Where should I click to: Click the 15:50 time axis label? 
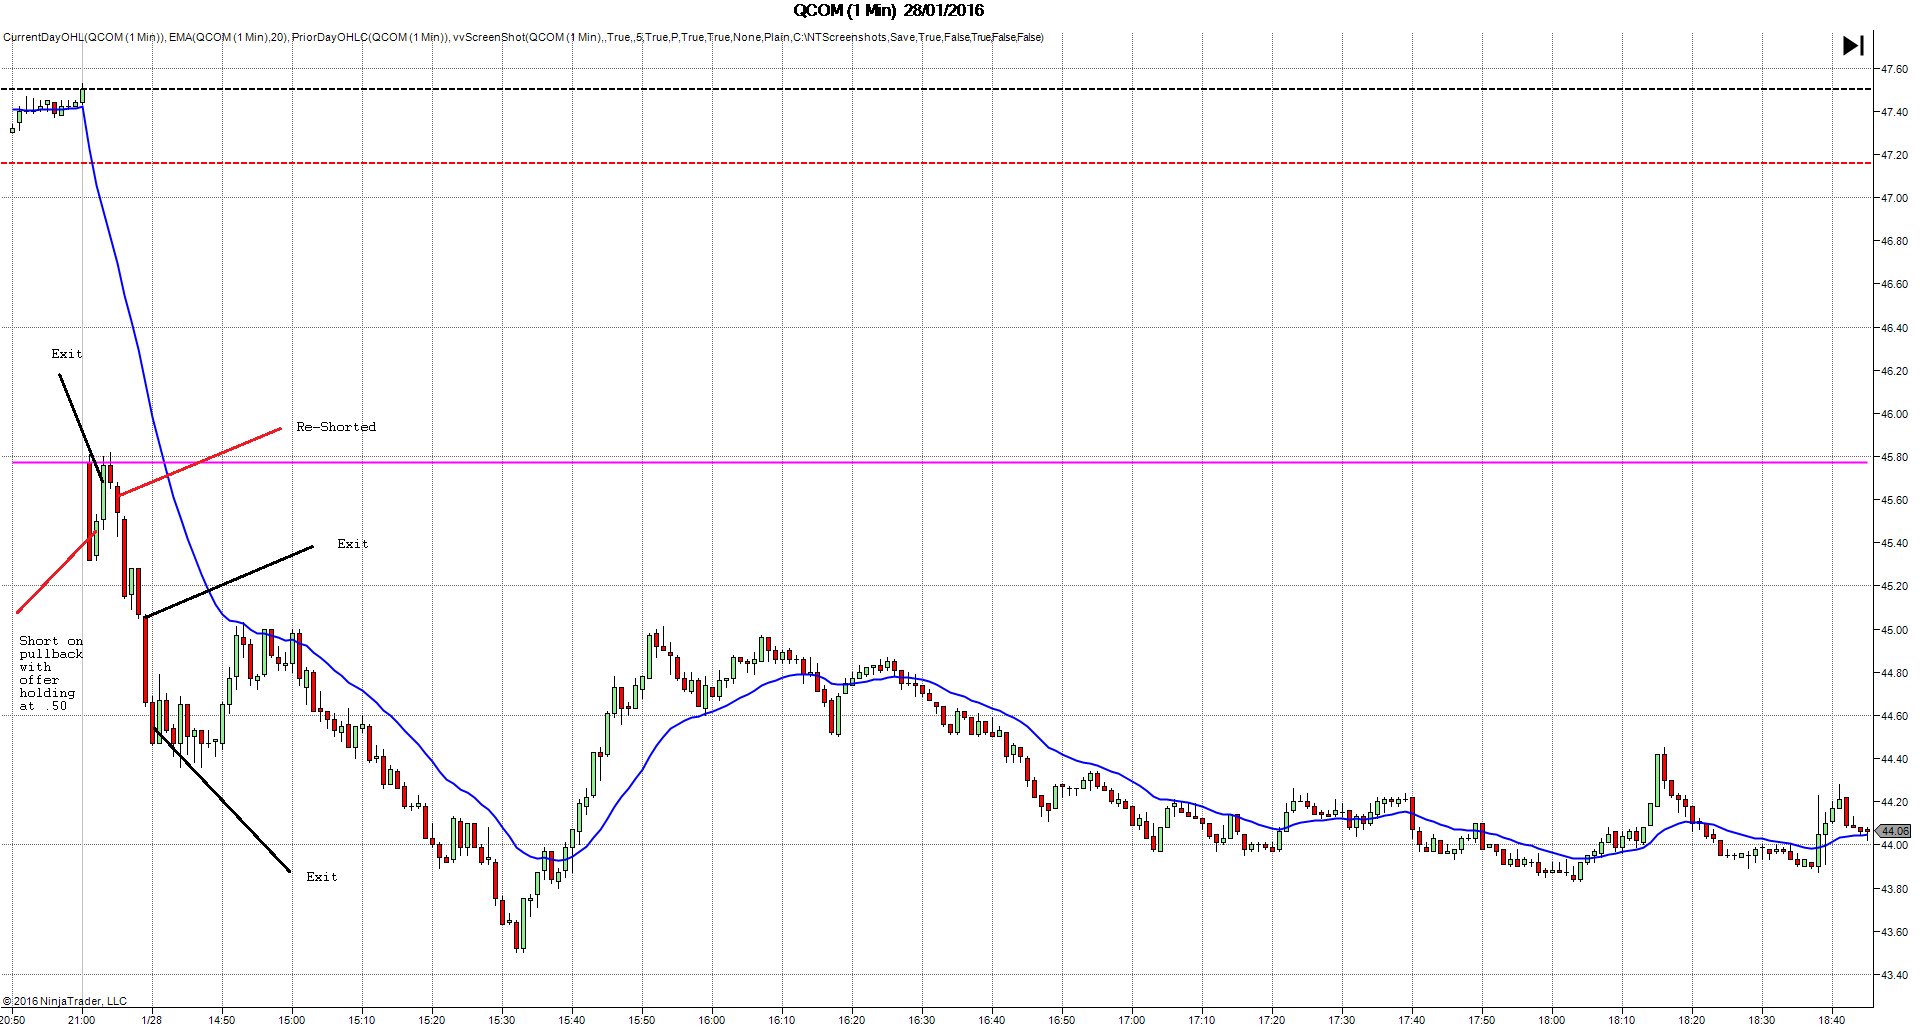pos(642,1021)
